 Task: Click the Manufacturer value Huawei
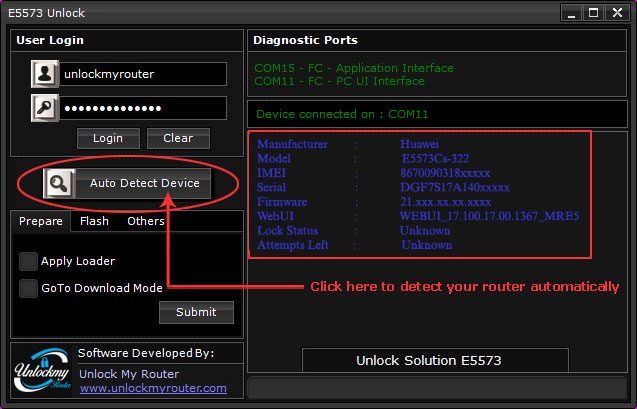click(419, 144)
